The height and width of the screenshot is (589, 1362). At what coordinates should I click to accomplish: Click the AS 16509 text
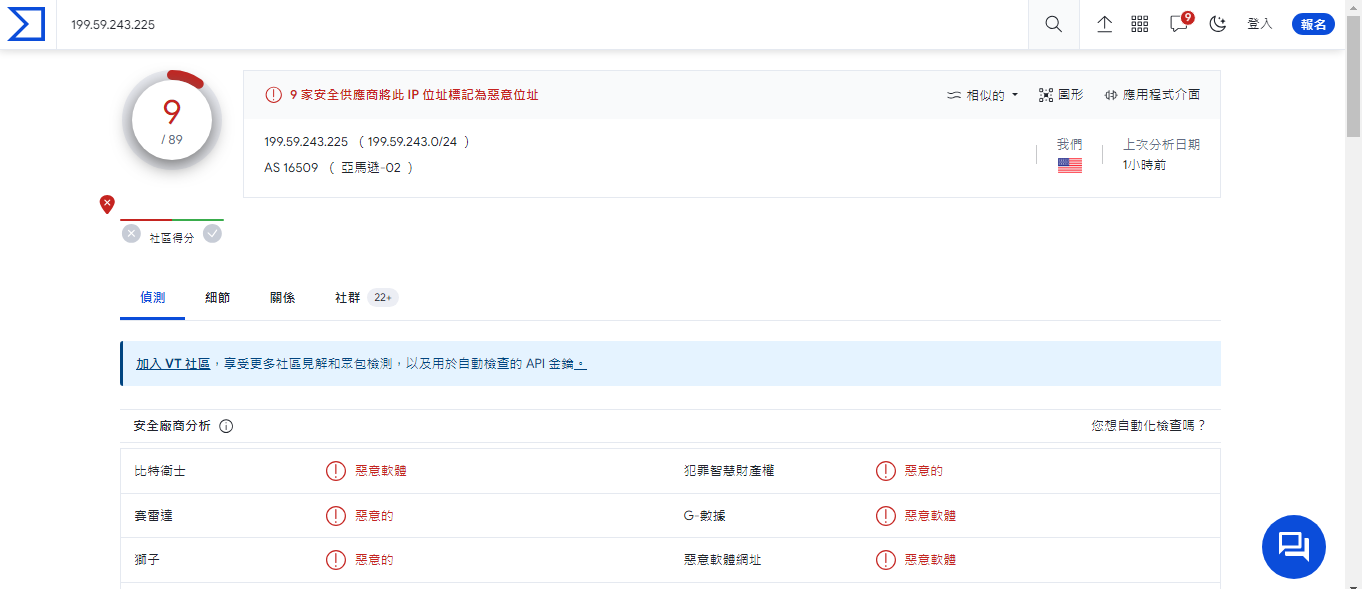tap(291, 168)
